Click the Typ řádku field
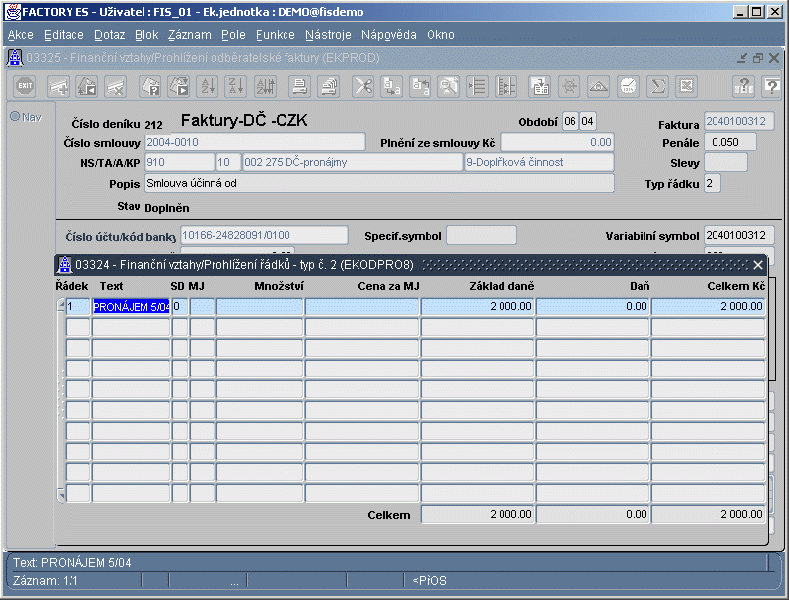This screenshot has width=789, height=600. click(712, 183)
